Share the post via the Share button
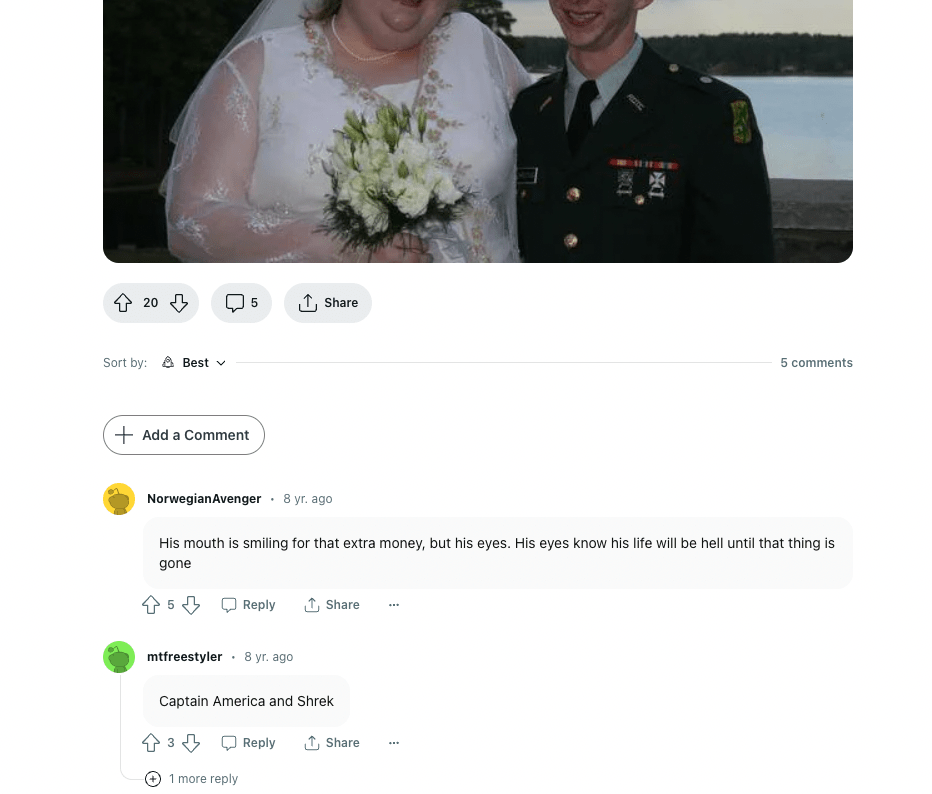This screenshot has width=932, height=794. (x=328, y=303)
